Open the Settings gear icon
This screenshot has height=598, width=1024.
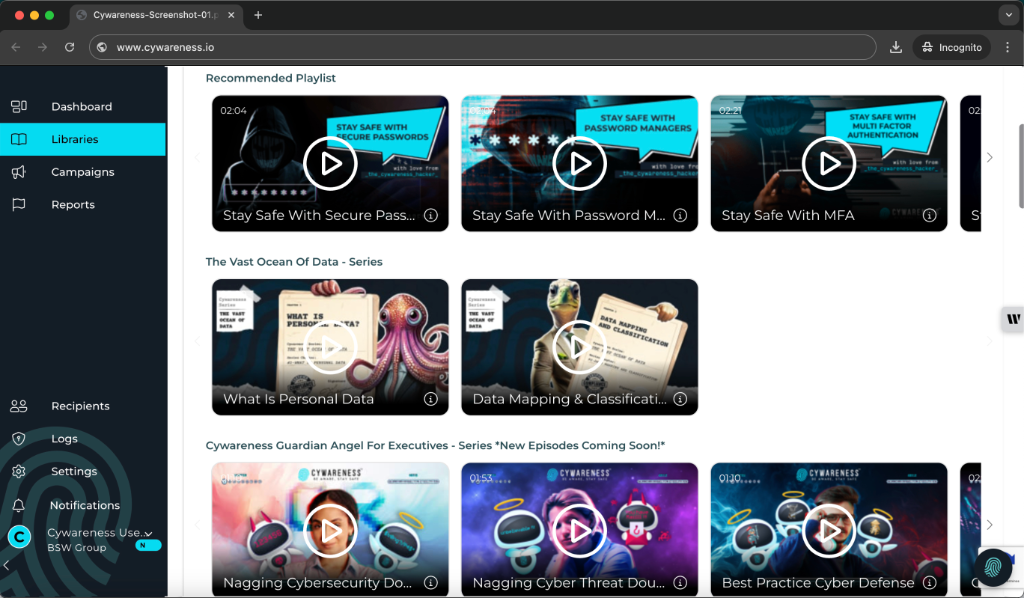(x=19, y=471)
